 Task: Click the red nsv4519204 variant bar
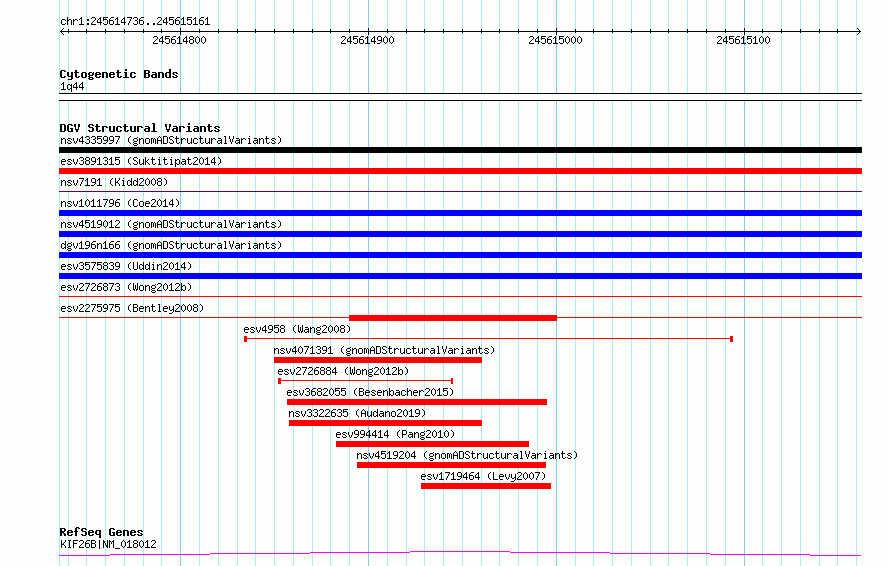point(451,465)
